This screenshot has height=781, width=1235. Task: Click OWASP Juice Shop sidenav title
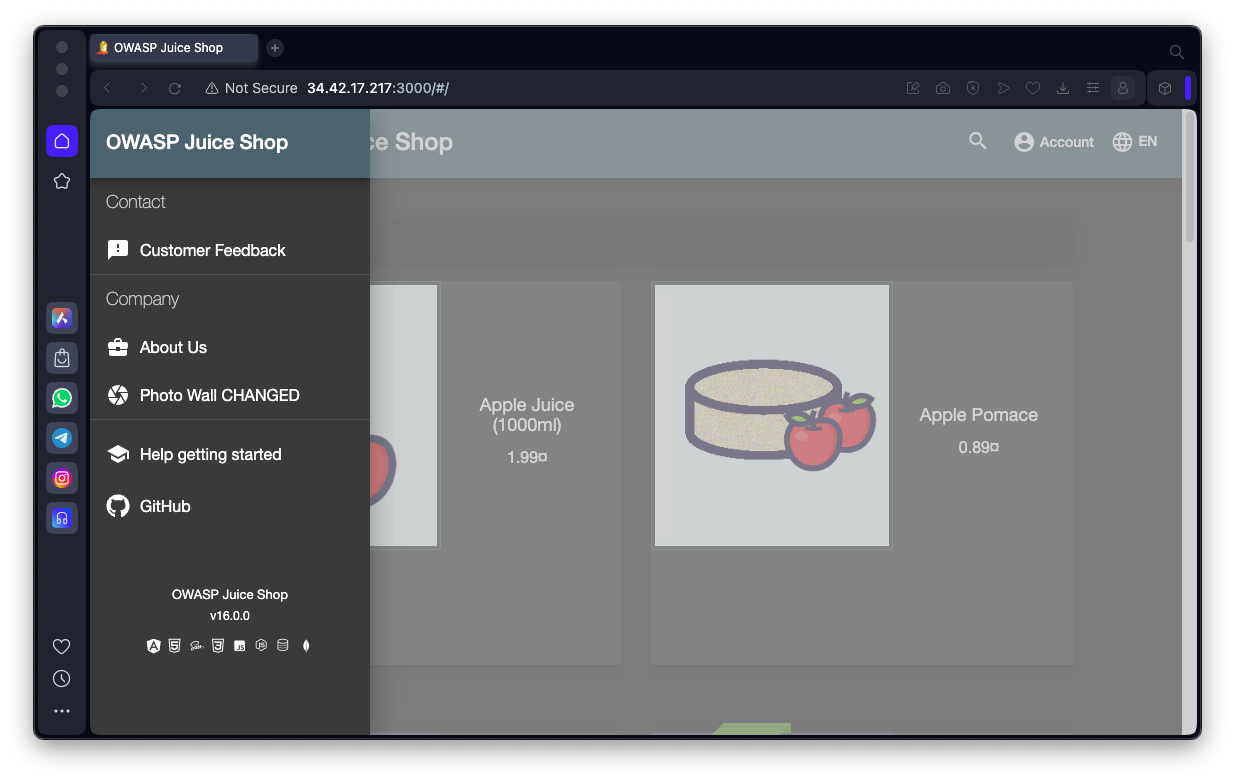click(x=197, y=142)
